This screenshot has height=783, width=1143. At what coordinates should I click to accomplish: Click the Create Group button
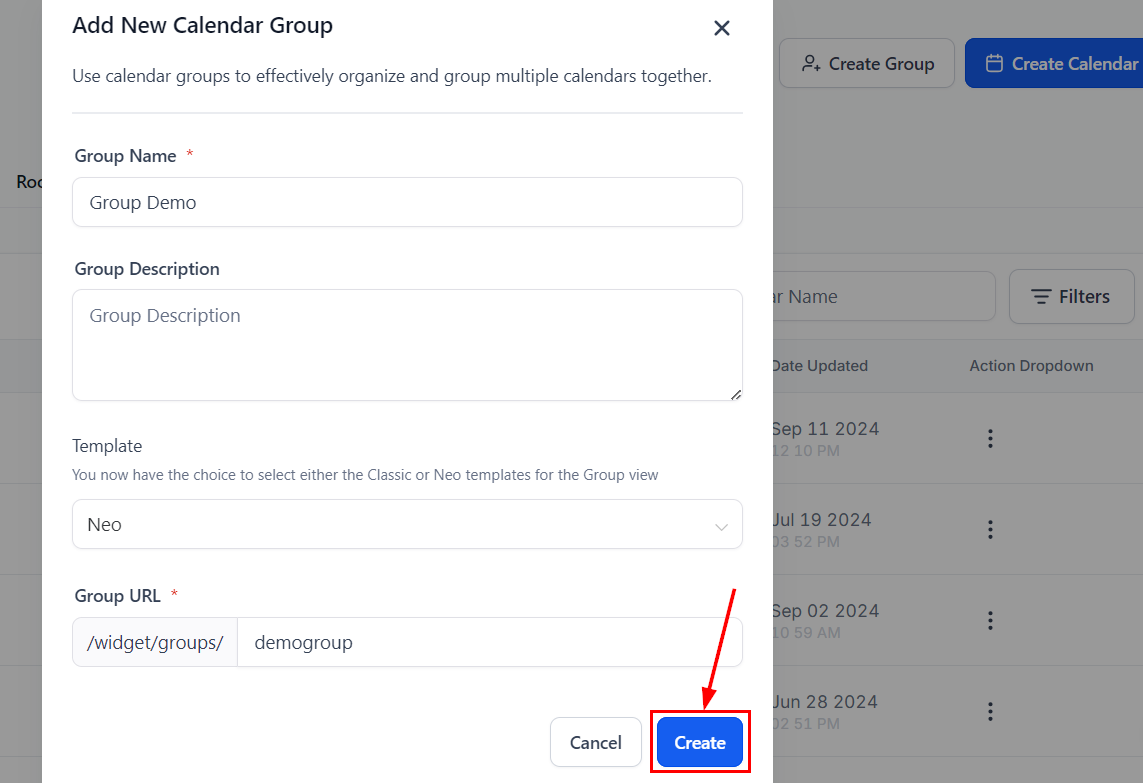[x=867, y=64]
